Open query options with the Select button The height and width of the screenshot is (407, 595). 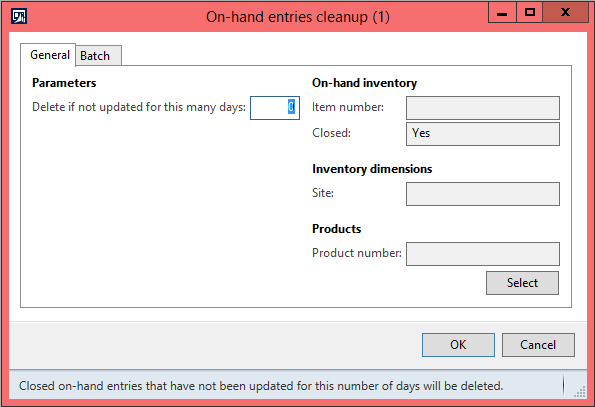tap(522, 283)
